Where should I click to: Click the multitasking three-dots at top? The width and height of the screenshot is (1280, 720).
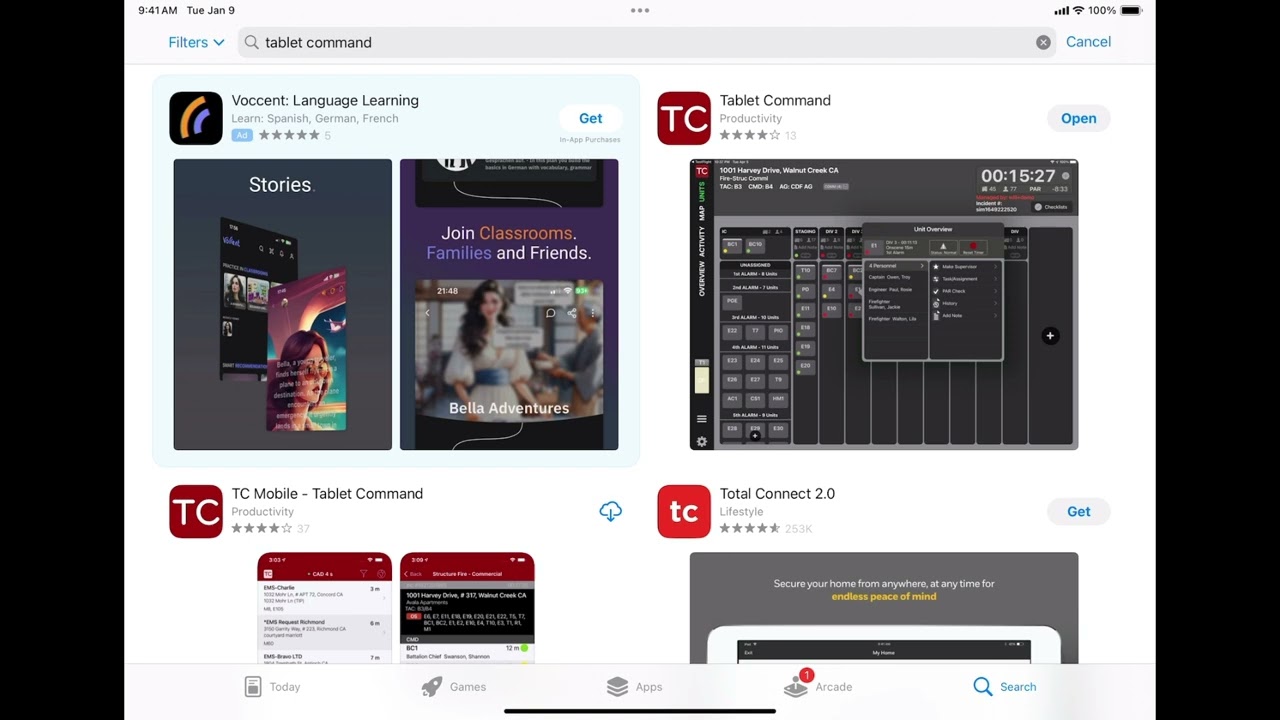[x=640, y=10]
